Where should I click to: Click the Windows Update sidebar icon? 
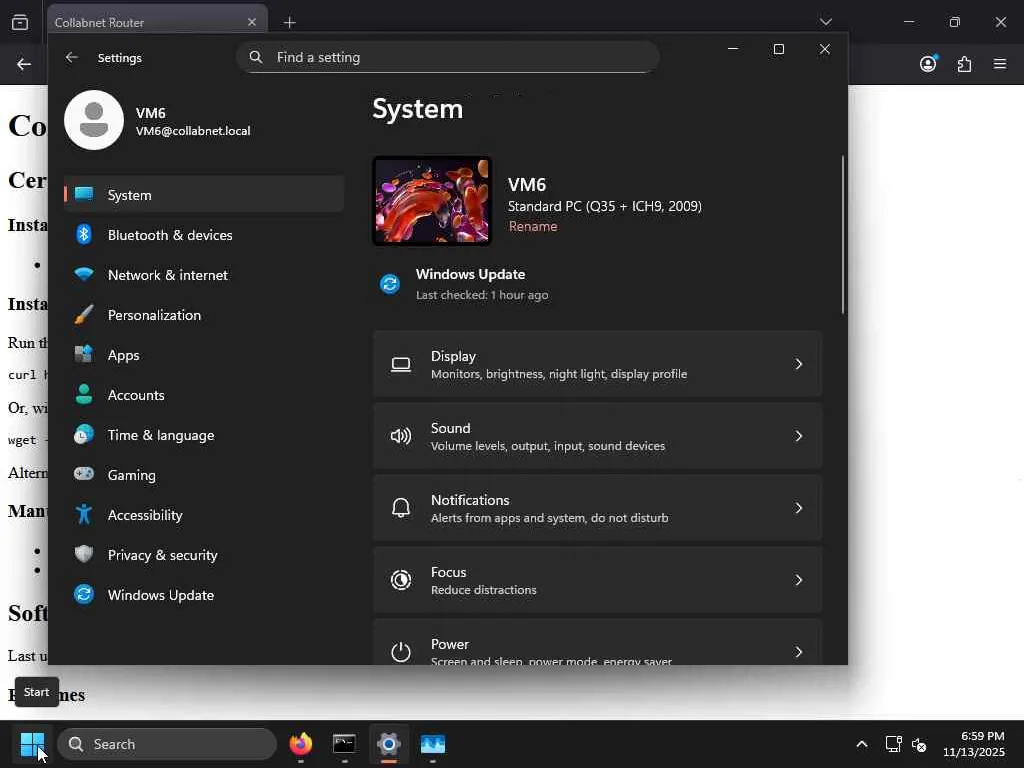84,594
